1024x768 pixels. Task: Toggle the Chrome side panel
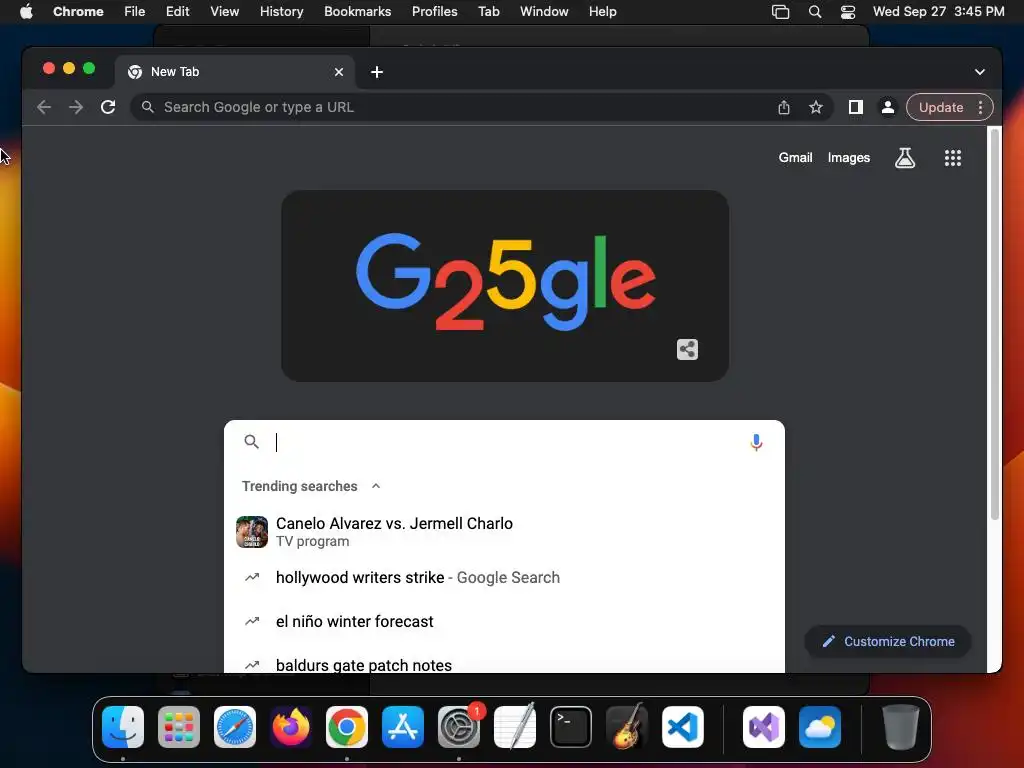(856, 107)
